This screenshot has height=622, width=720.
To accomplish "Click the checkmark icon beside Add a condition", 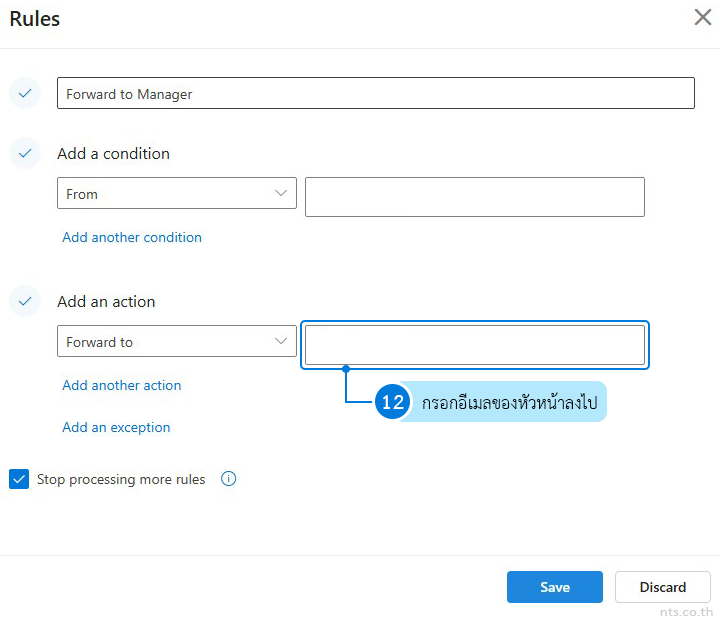I will 25,153.
